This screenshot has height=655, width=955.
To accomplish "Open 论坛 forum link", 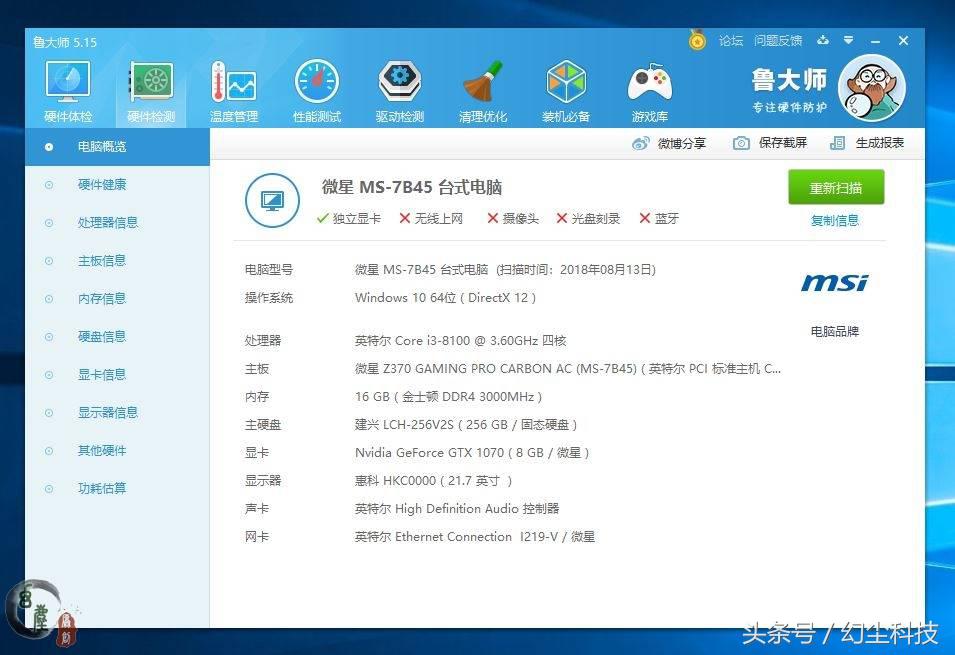I will click(x=731, y=41).
